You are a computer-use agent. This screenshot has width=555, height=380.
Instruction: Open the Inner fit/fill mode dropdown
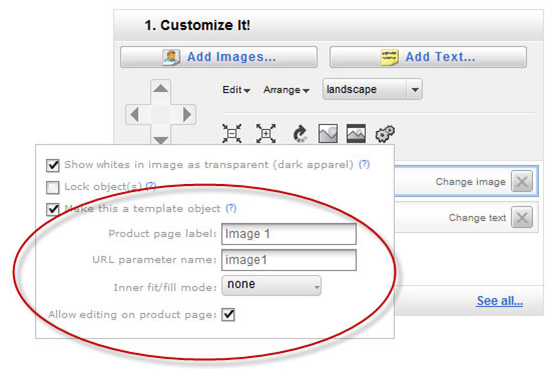271,285
